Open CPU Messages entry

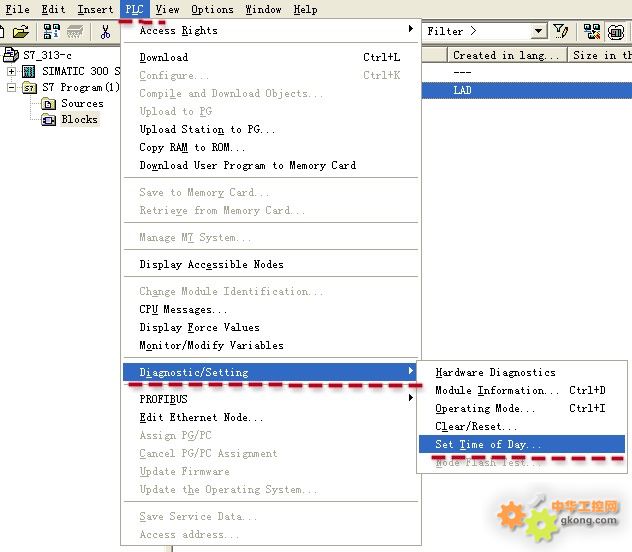pyautogui.click(x=271, y=309)
